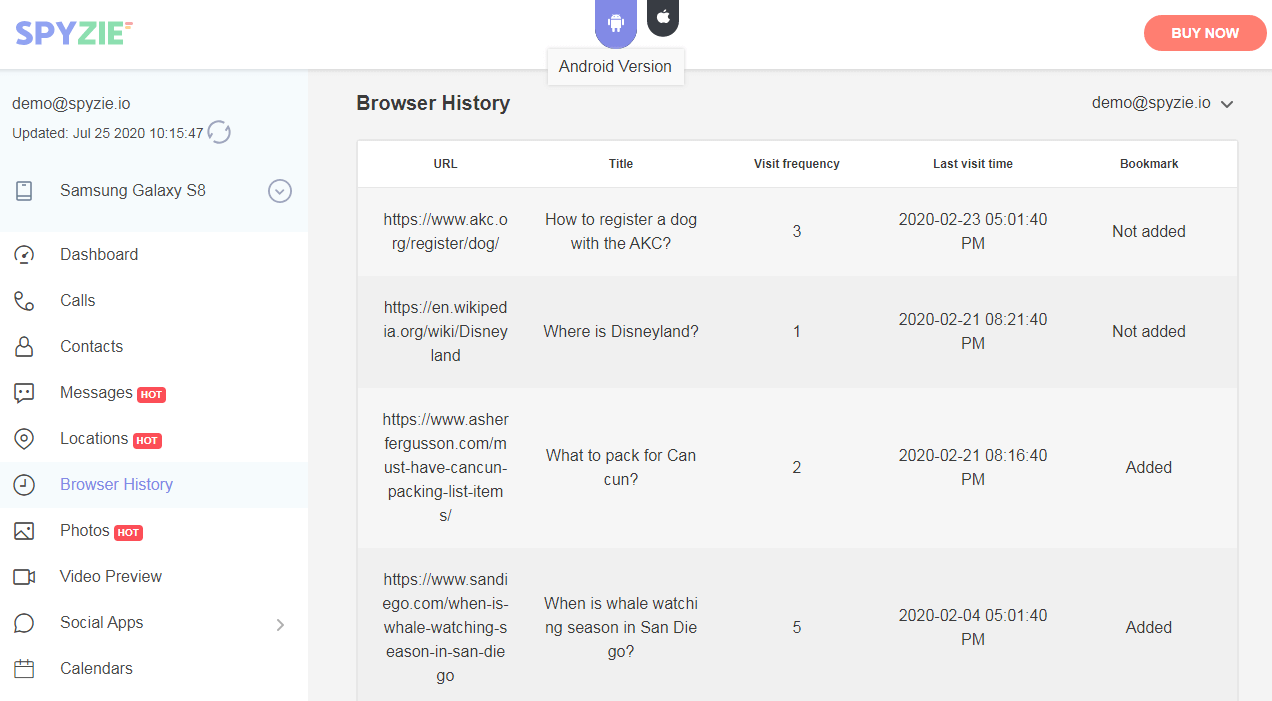Click the SPYZIE logo
The width and height of the screenshot is (1272, 701).
(x=74, y=33)
